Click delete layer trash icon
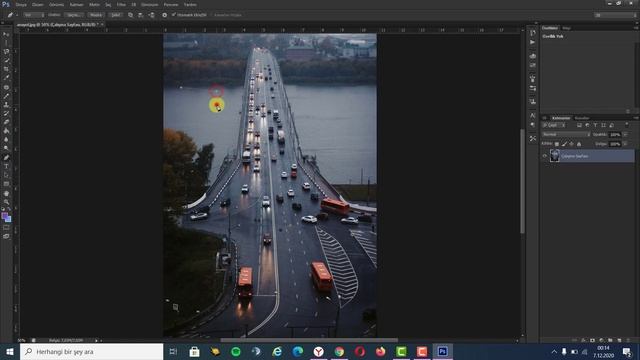The image size is (640, 360). (628, 340)
